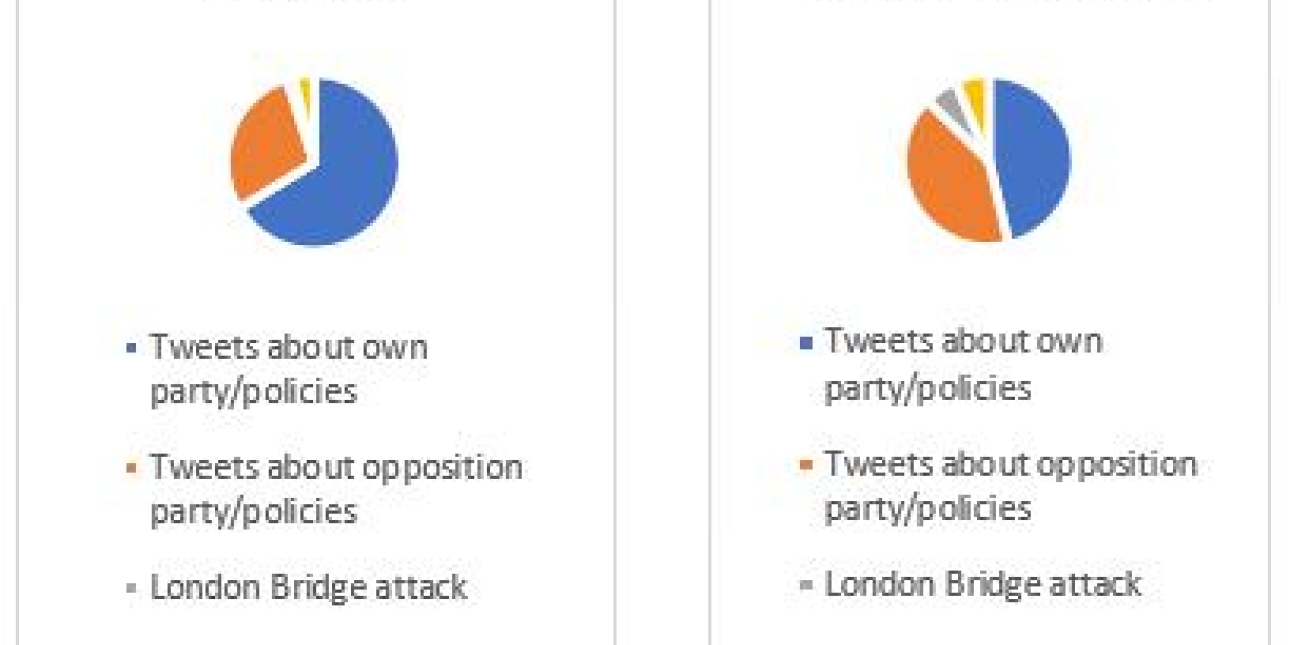
Task: Click the right legend's orange square marker
Action: (x=805, y=465)
